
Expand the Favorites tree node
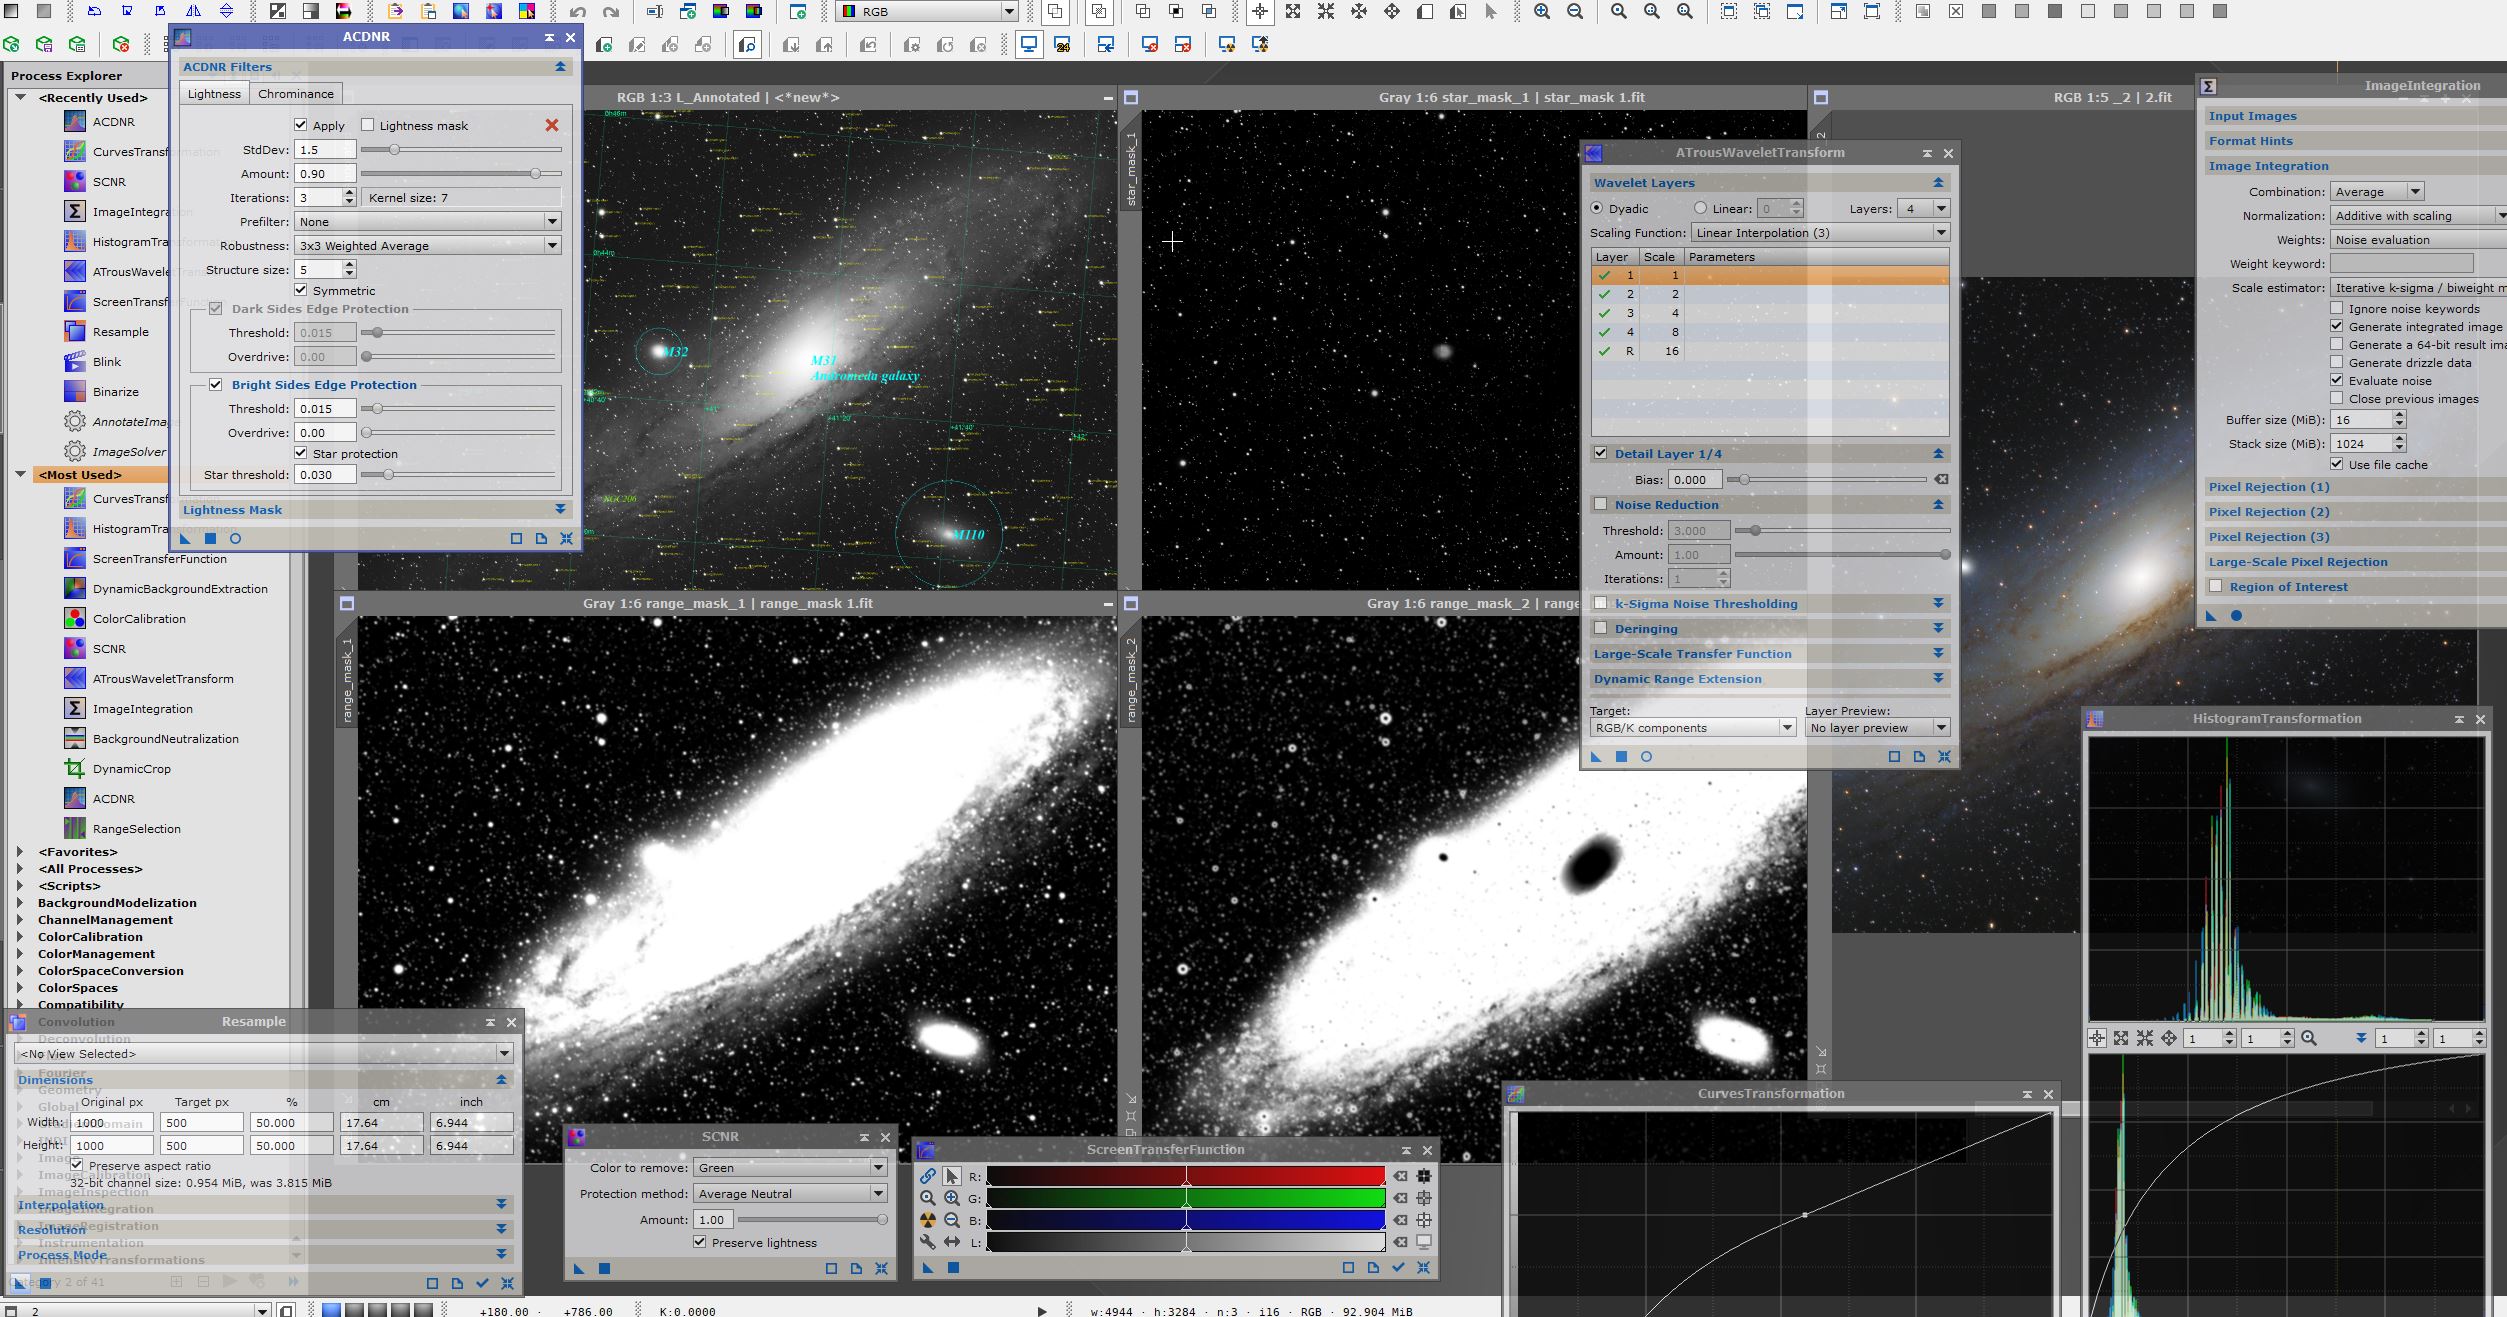pos(20,852)
